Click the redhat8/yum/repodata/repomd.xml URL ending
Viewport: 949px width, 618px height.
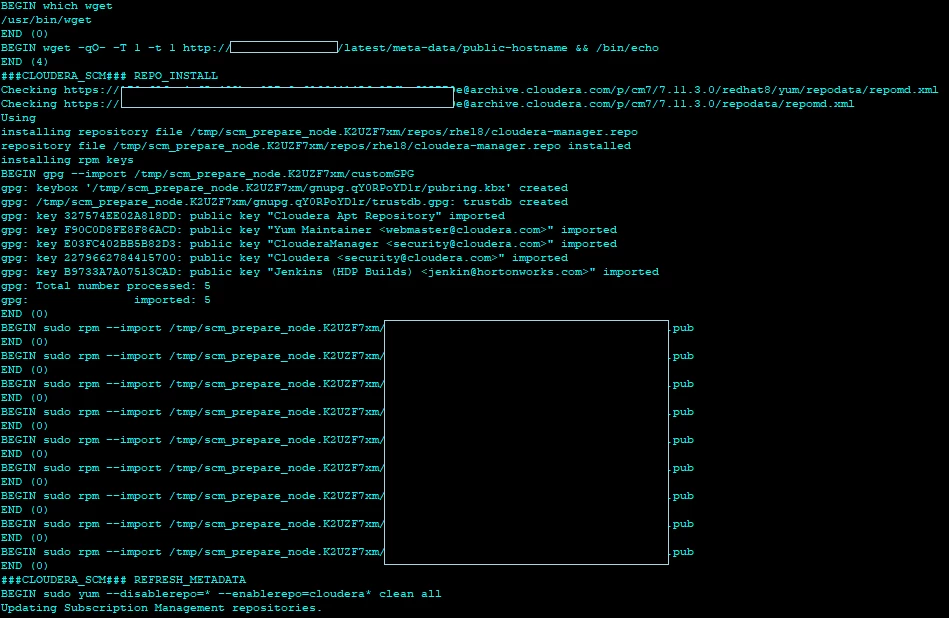[830, 90]
